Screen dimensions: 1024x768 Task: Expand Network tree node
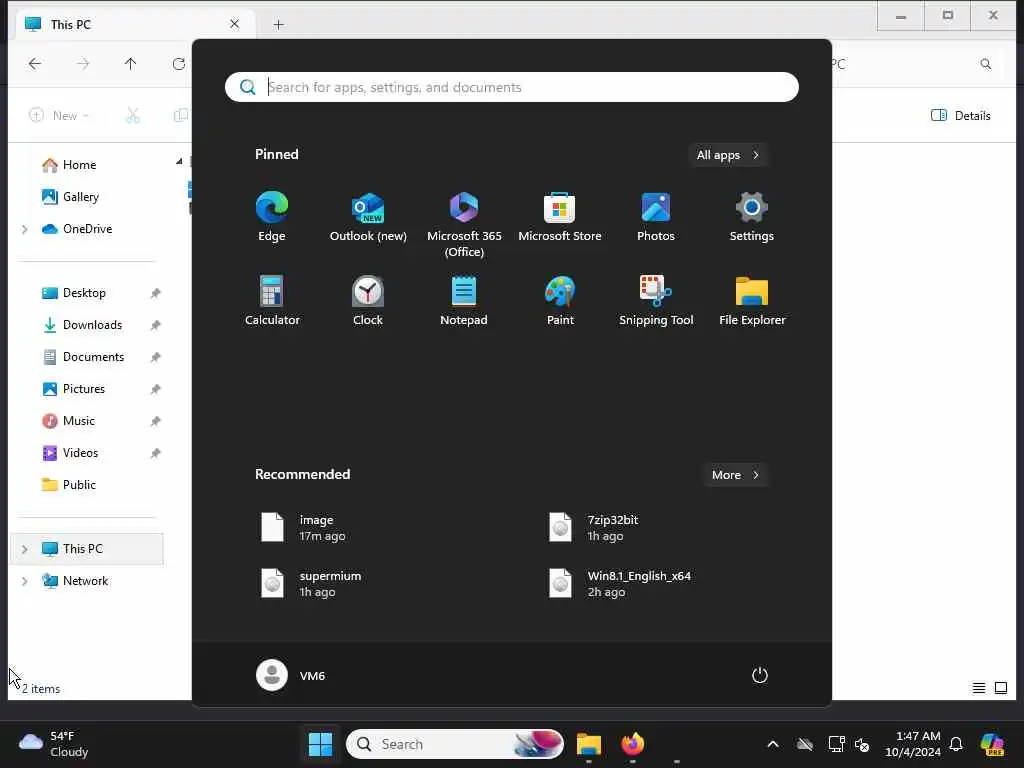[25, 581]
